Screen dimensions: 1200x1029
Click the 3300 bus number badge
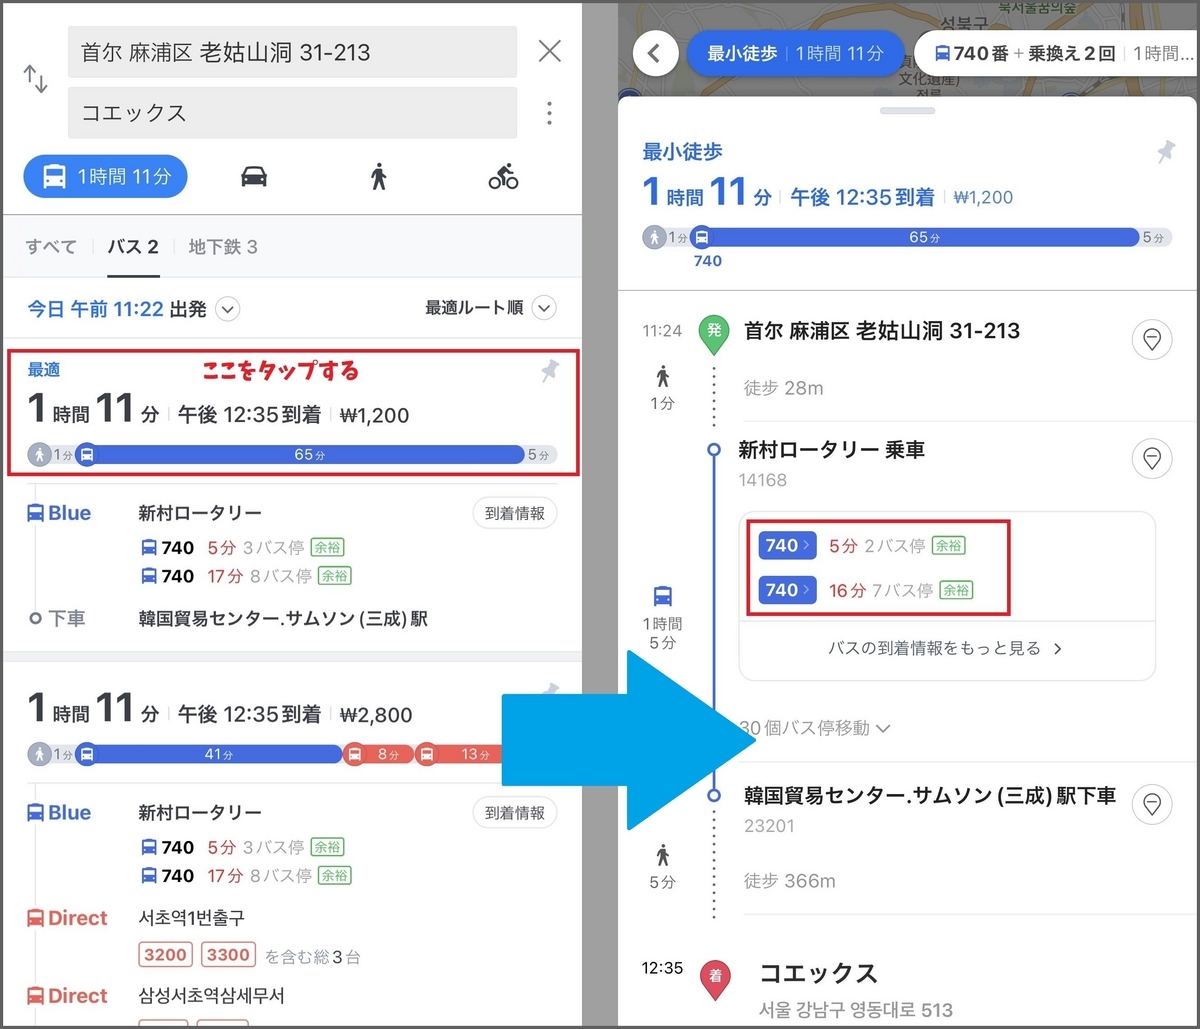click(x=228, y=955)
